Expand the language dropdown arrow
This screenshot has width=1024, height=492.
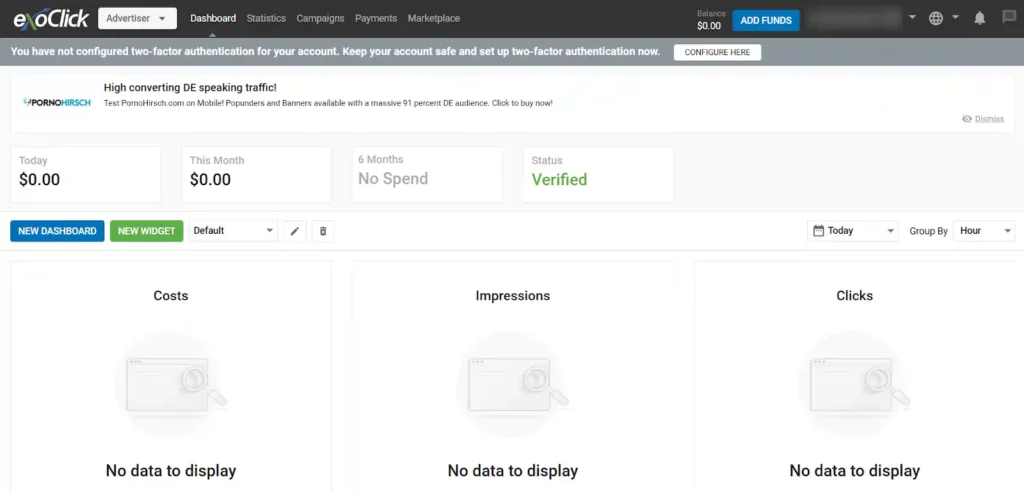click(955, 17)
